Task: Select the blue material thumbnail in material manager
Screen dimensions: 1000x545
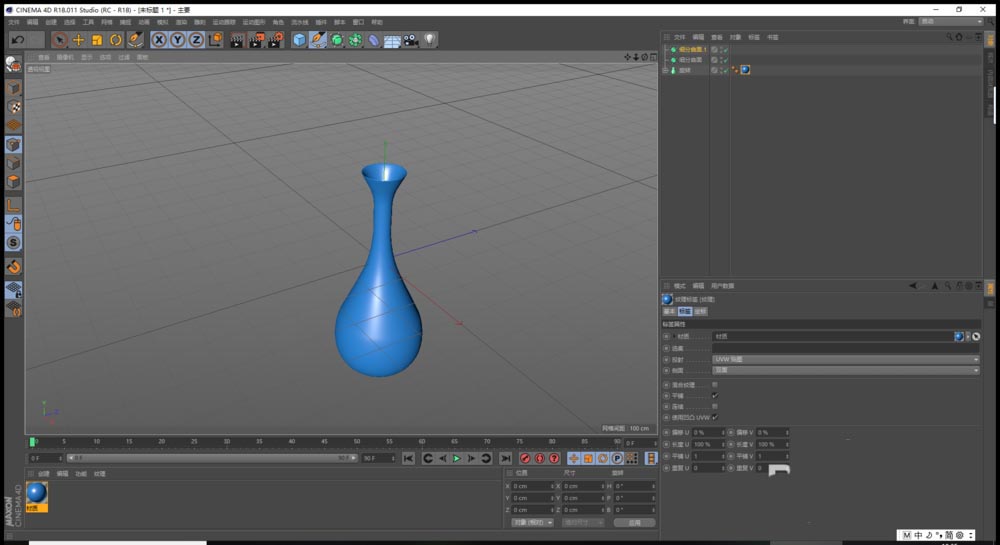Action: pos(37,493)
